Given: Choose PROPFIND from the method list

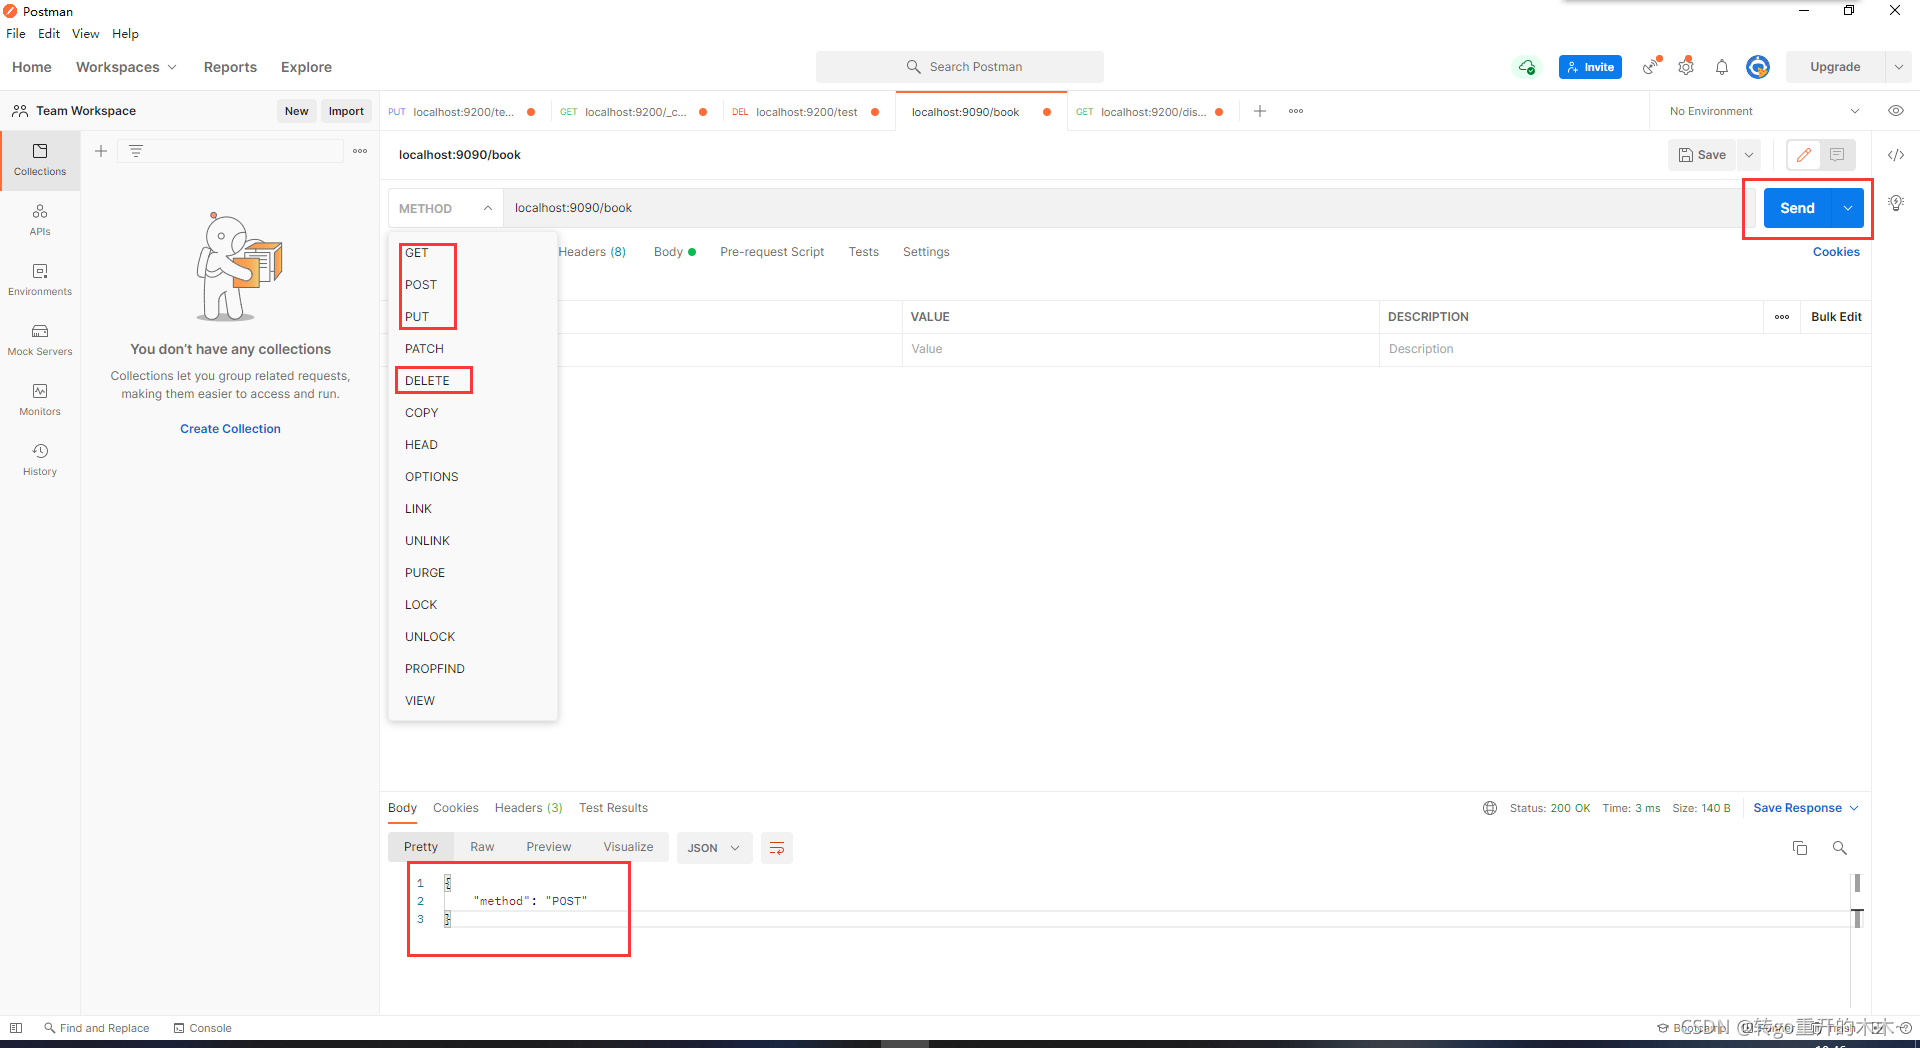Looking at the screenshot, I should click(434, 669).
